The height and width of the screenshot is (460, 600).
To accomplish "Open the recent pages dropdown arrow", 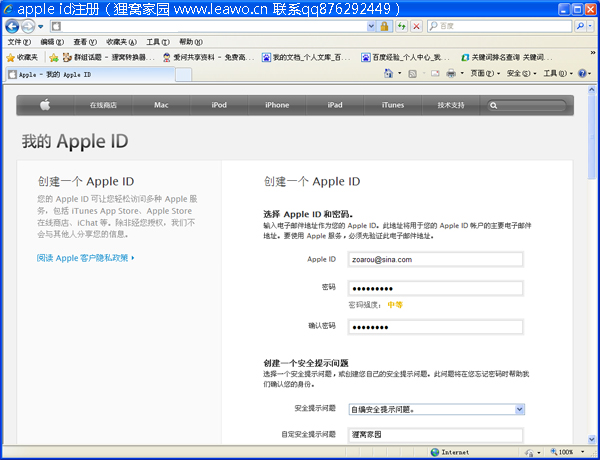I will [41, 27].
